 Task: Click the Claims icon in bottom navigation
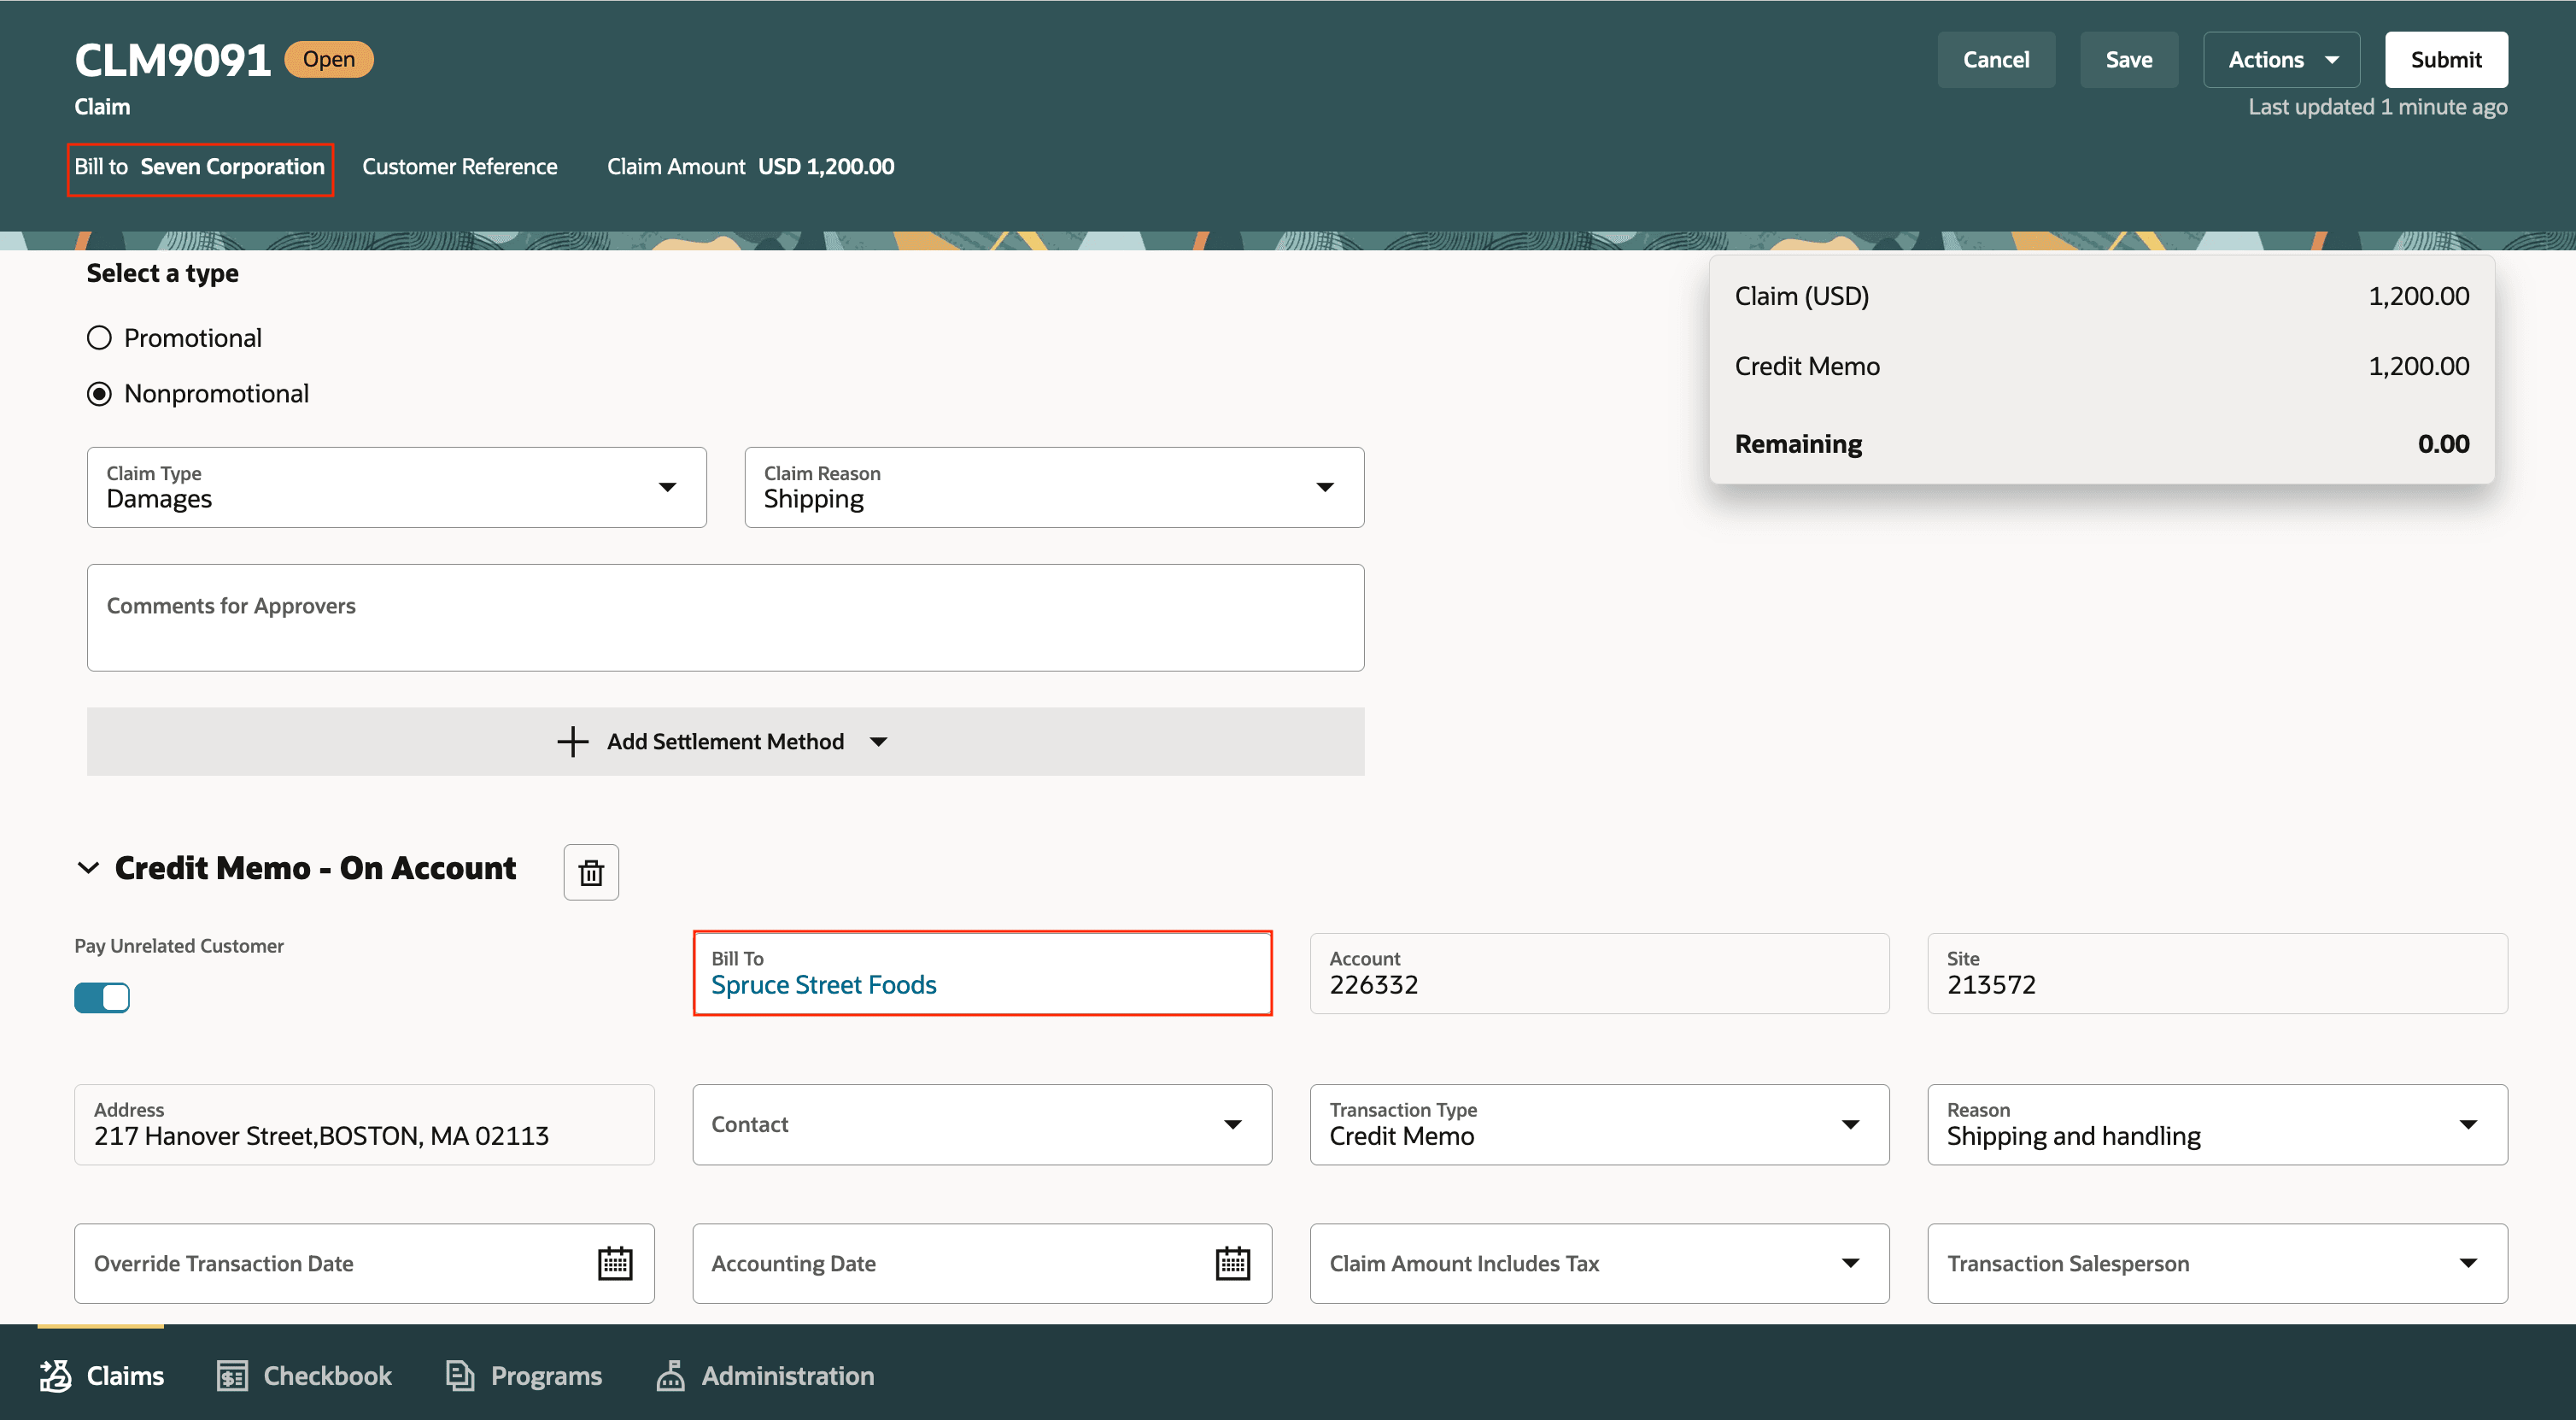[x=56, y=1375]
